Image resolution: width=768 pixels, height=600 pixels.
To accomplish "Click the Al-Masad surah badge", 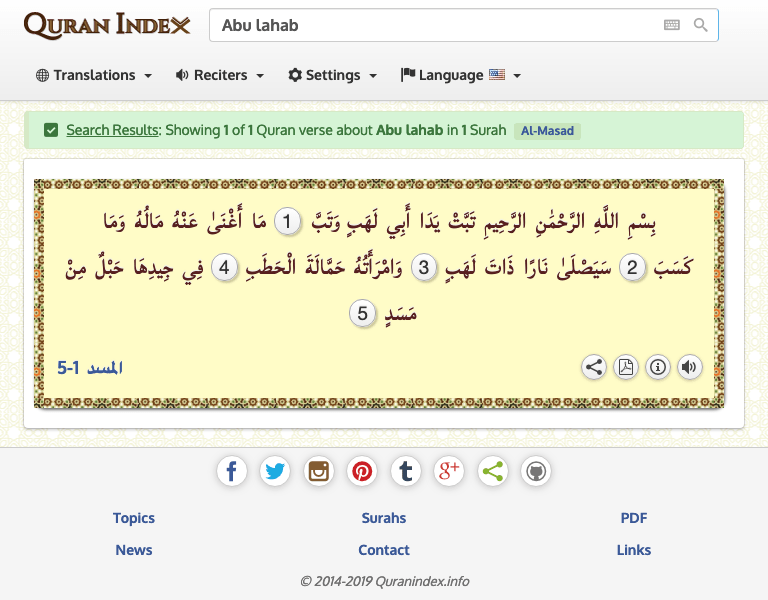I will coord(547,130).
